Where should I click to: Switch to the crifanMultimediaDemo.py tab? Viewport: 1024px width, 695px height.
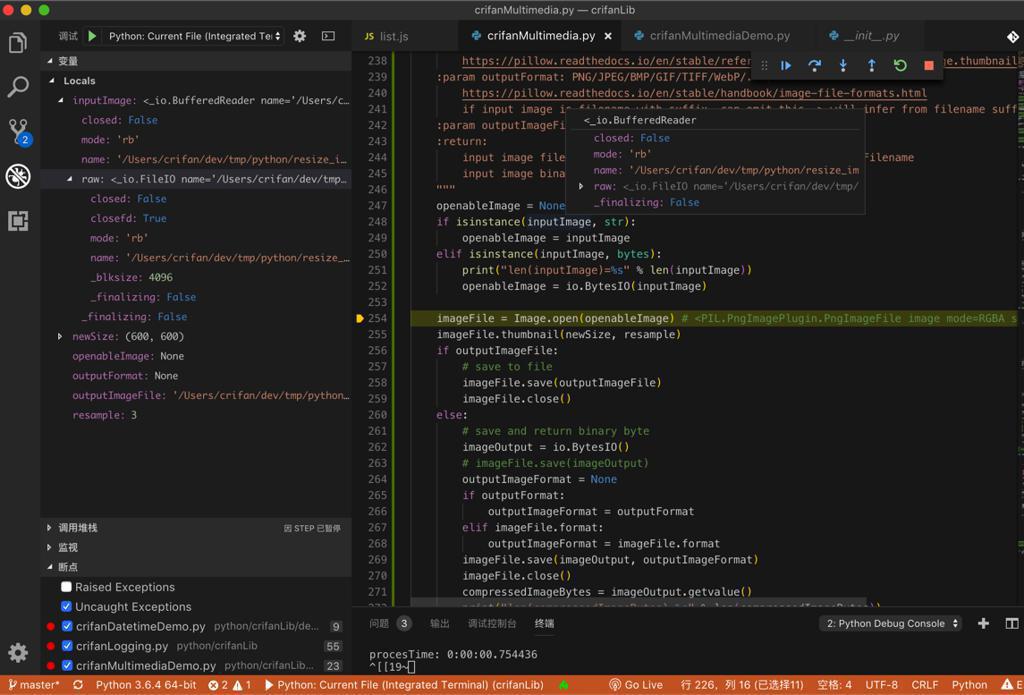point(719,36)
